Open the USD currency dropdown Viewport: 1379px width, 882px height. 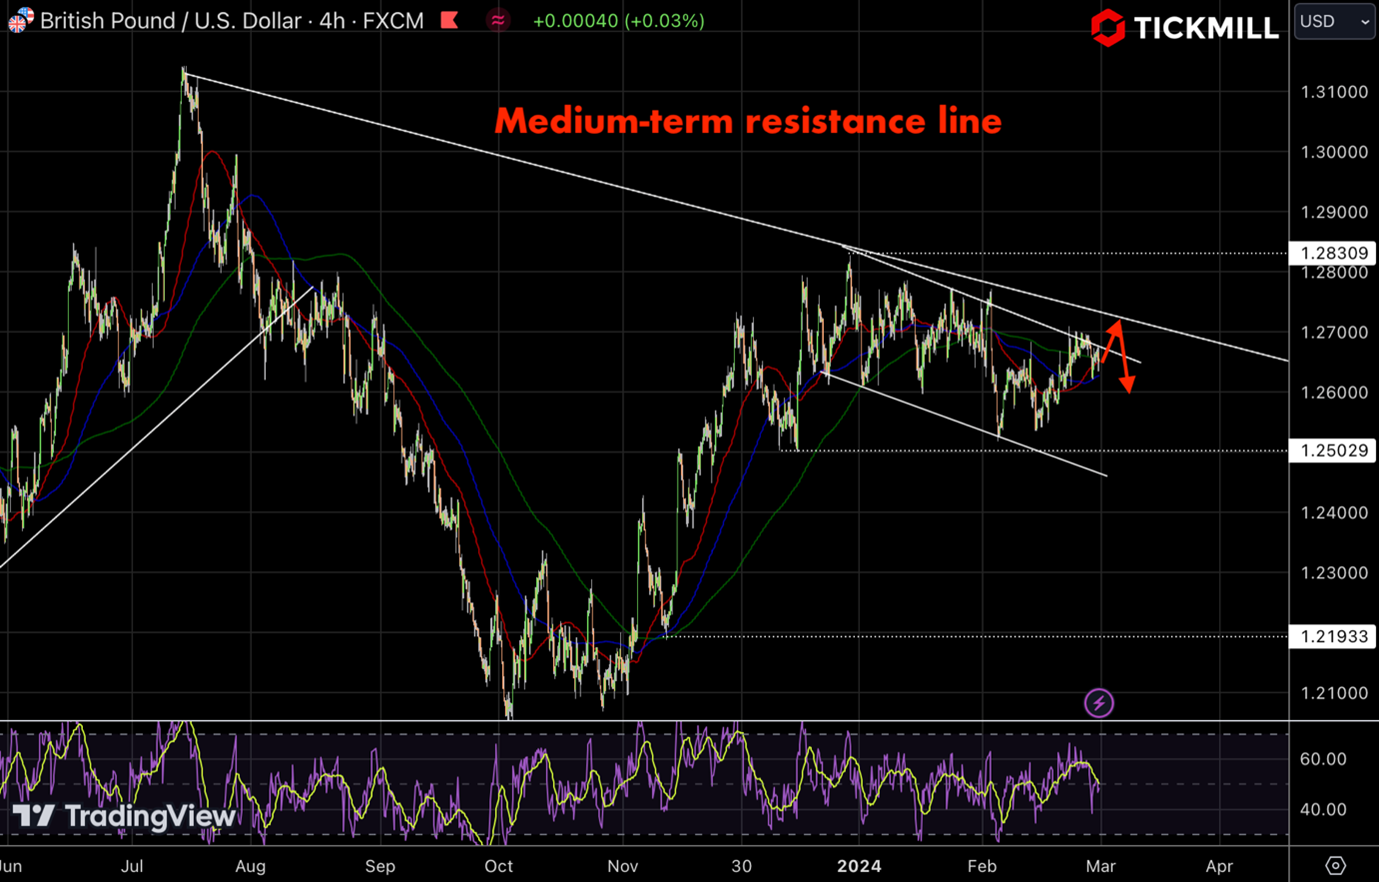[1335, 21]
